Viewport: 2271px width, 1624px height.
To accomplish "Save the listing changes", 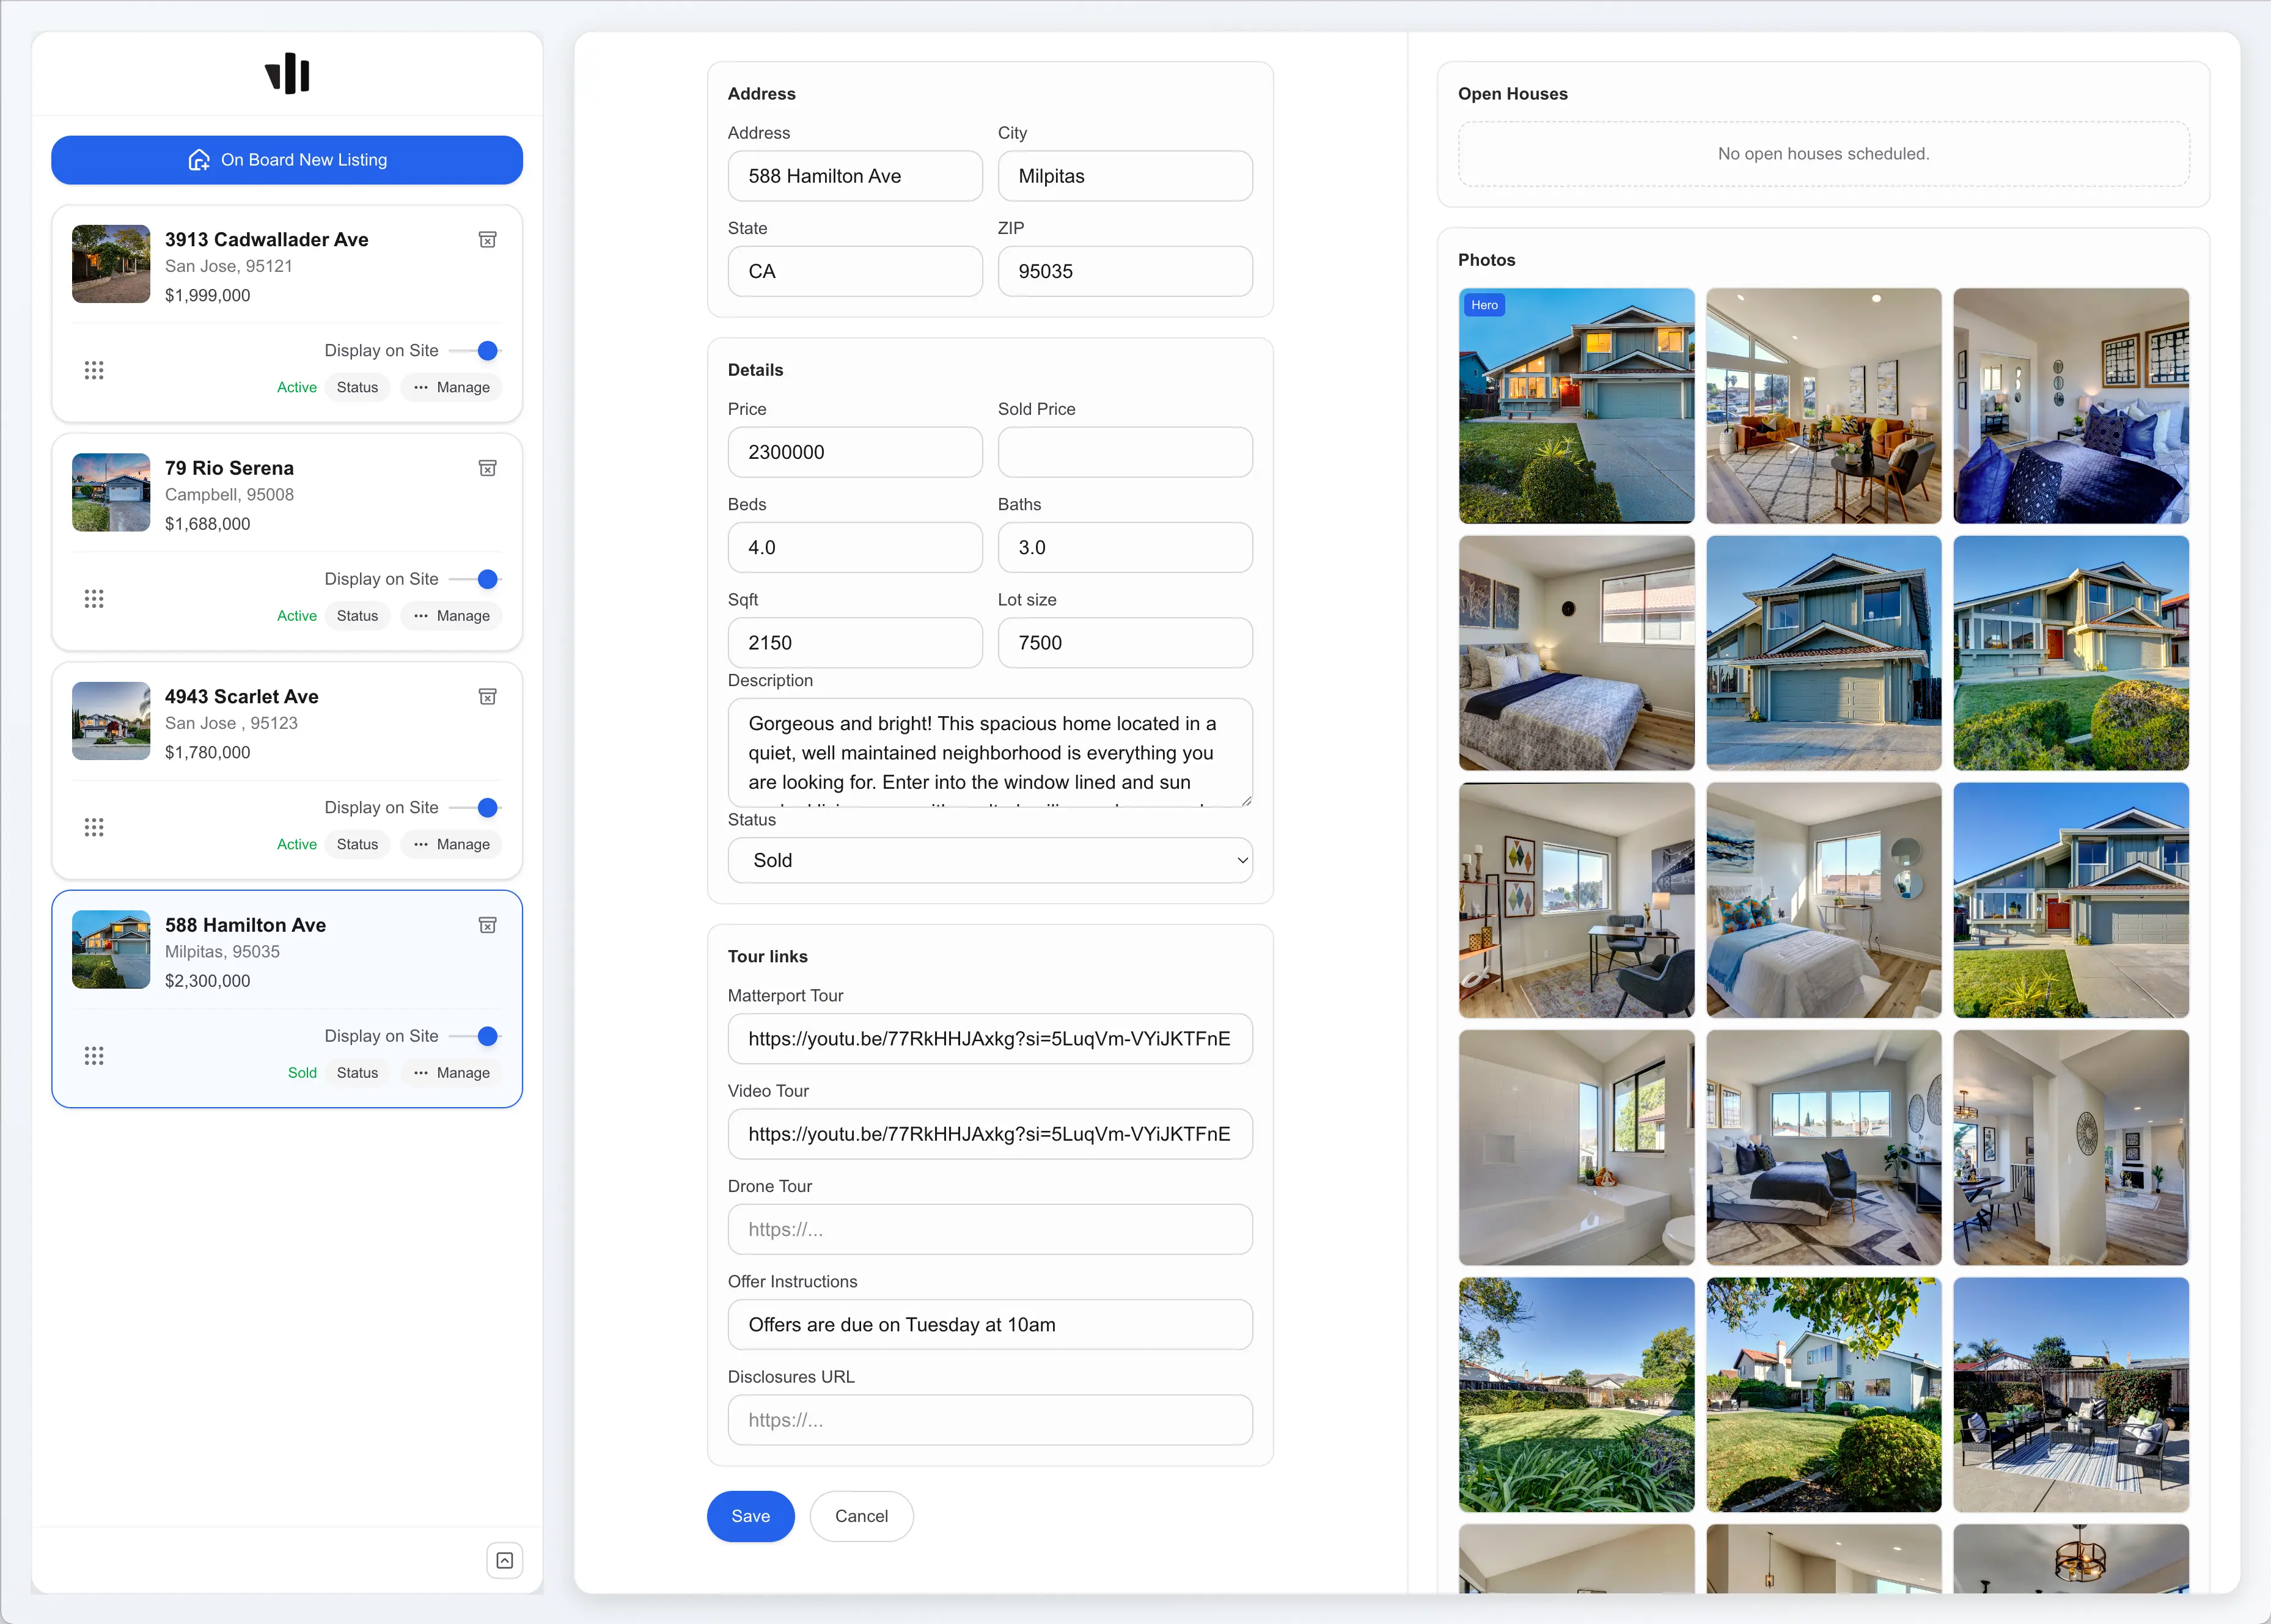I will pos(750,1516).
